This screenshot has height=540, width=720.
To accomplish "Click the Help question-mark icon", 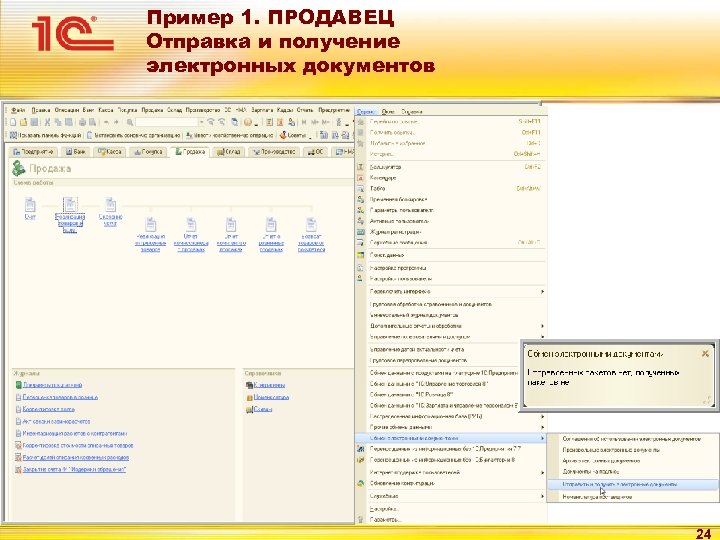I will pos(248,122).
